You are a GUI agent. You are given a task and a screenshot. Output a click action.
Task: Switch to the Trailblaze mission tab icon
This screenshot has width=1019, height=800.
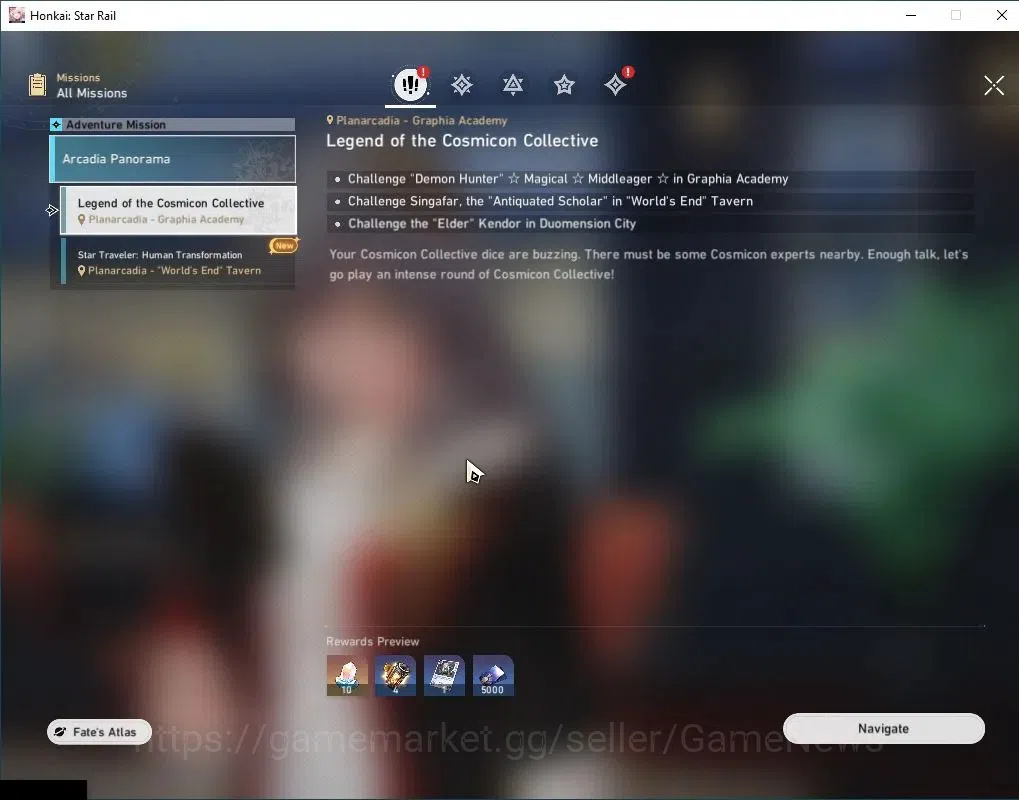click(x=461, y=85)
